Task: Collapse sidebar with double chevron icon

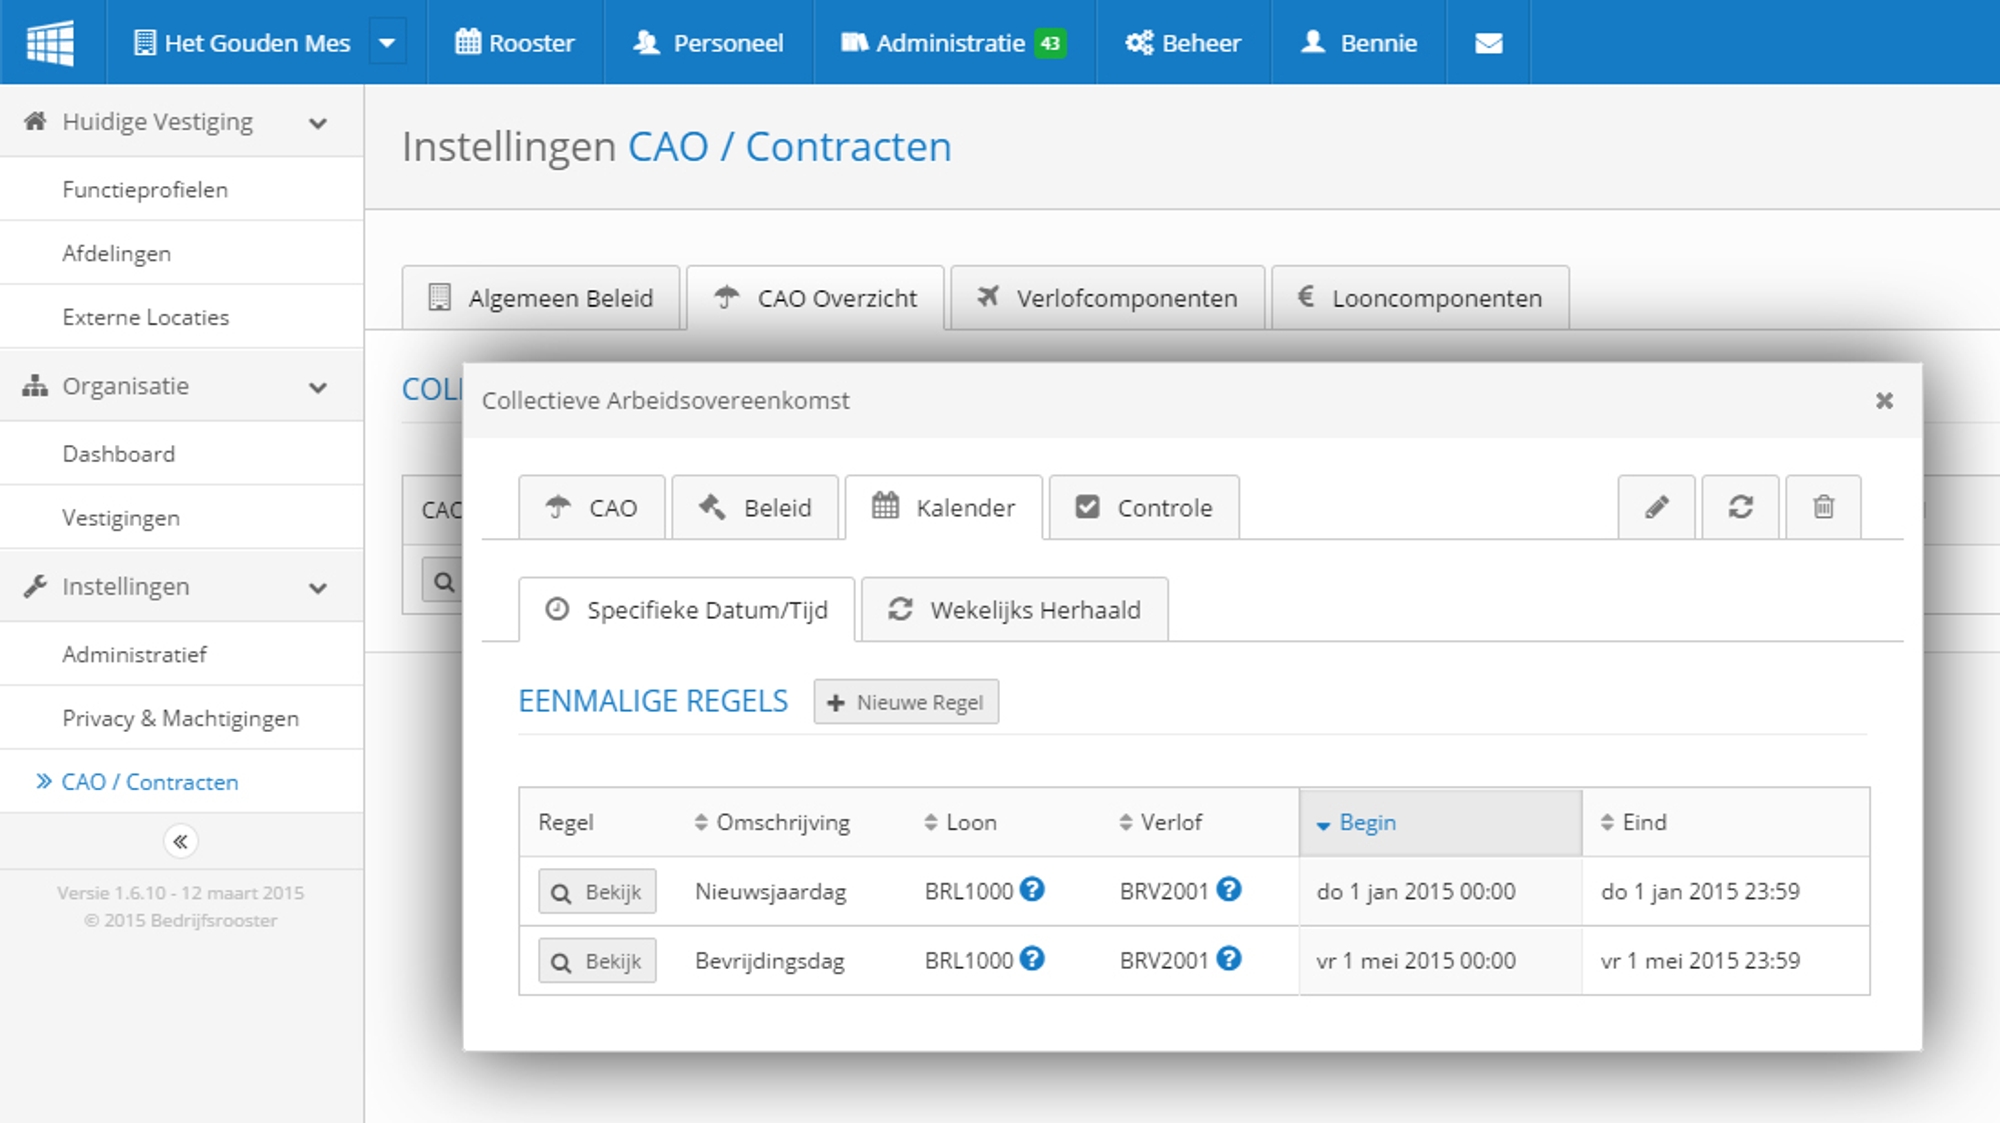Action: (x=180, y=841)
